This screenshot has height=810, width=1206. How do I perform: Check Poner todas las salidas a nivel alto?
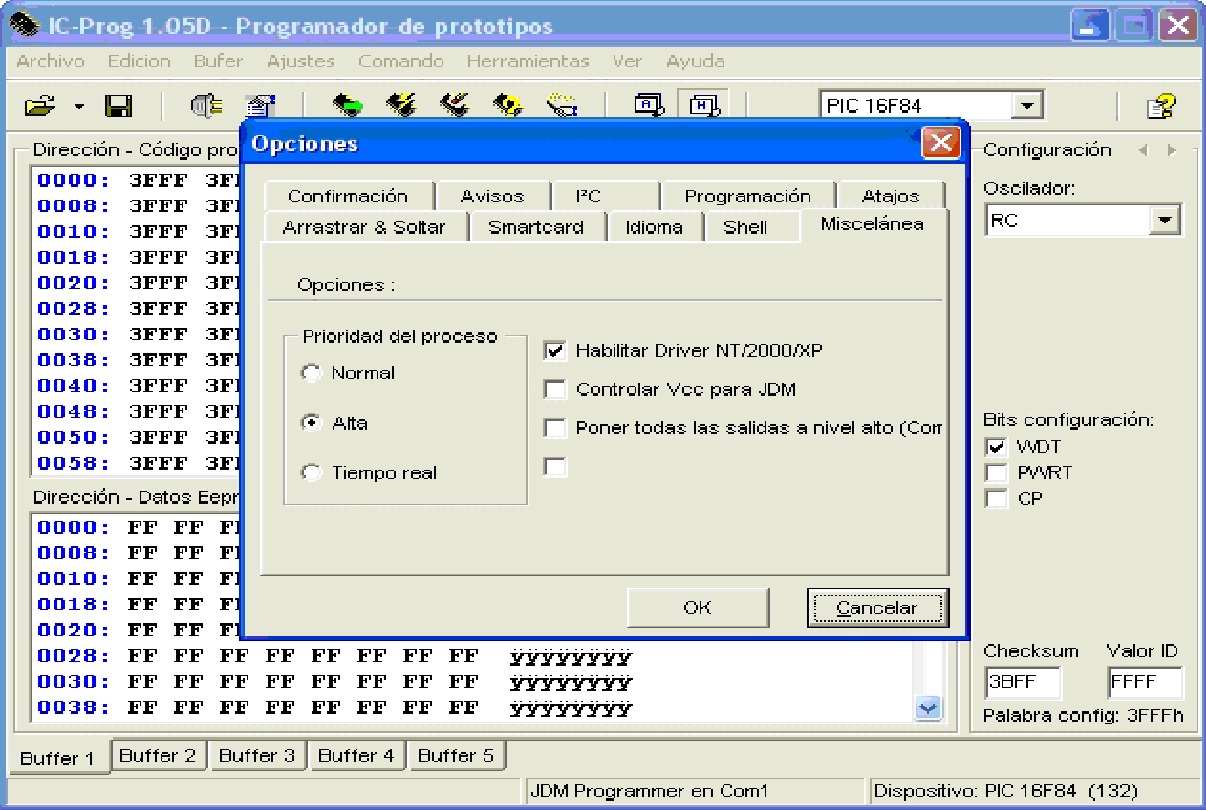pos(555,428)
